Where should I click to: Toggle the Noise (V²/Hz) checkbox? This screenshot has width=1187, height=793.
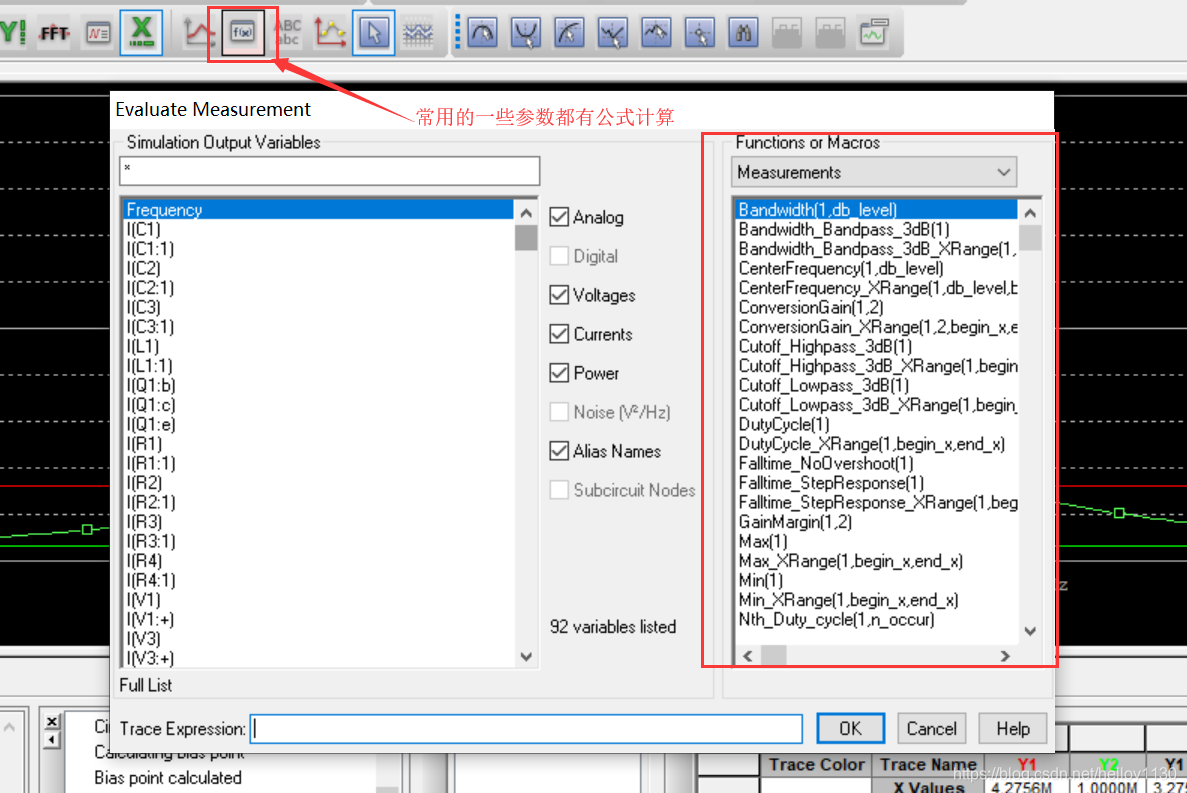pyautogui.click(x=559, y=412)
